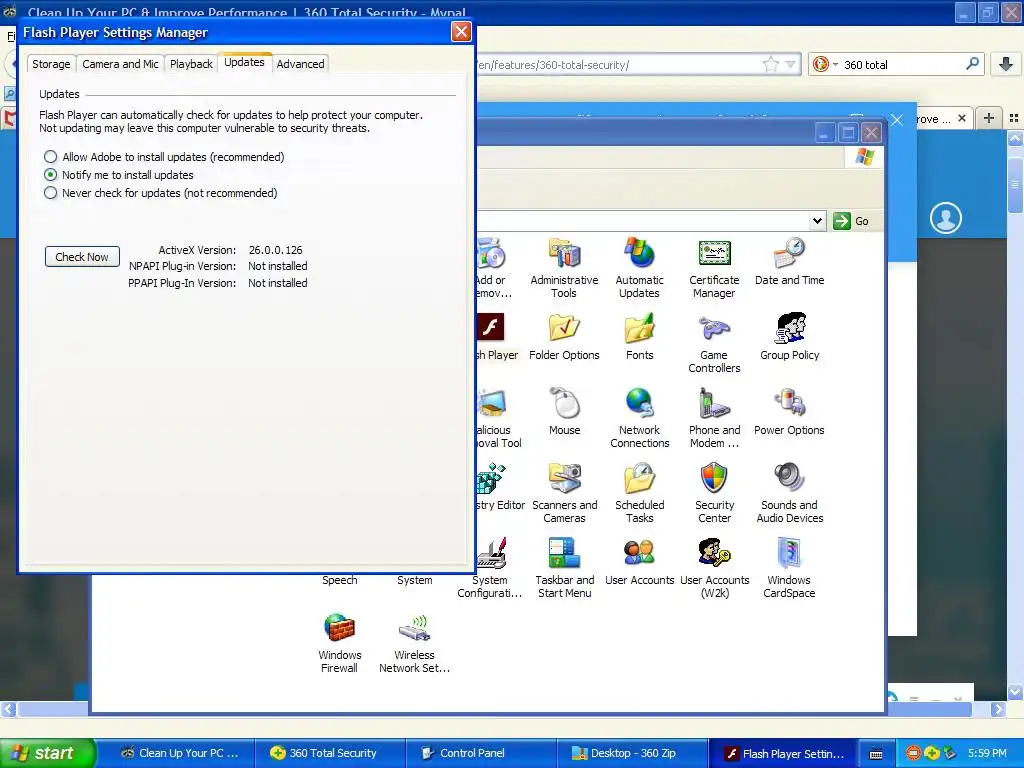Select Notify me to install updates
This screenshot has width=1024, height=768.
[x=119, y=175]
